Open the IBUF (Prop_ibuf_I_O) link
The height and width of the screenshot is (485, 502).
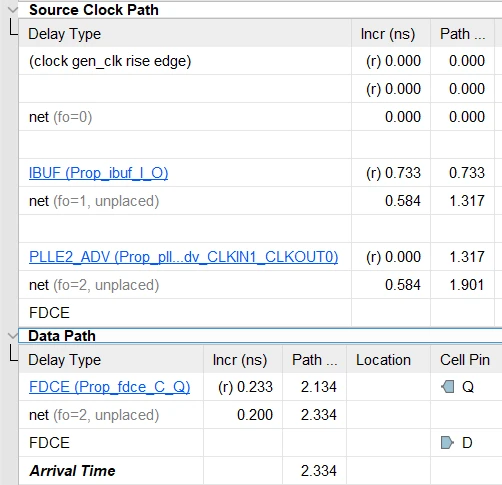[x=98, y=173]
